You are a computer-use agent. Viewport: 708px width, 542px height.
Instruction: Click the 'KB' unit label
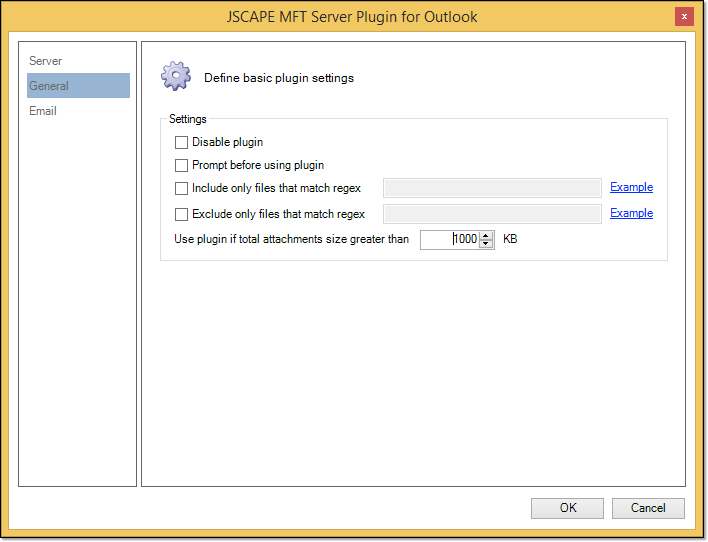(x=510, y=239)
